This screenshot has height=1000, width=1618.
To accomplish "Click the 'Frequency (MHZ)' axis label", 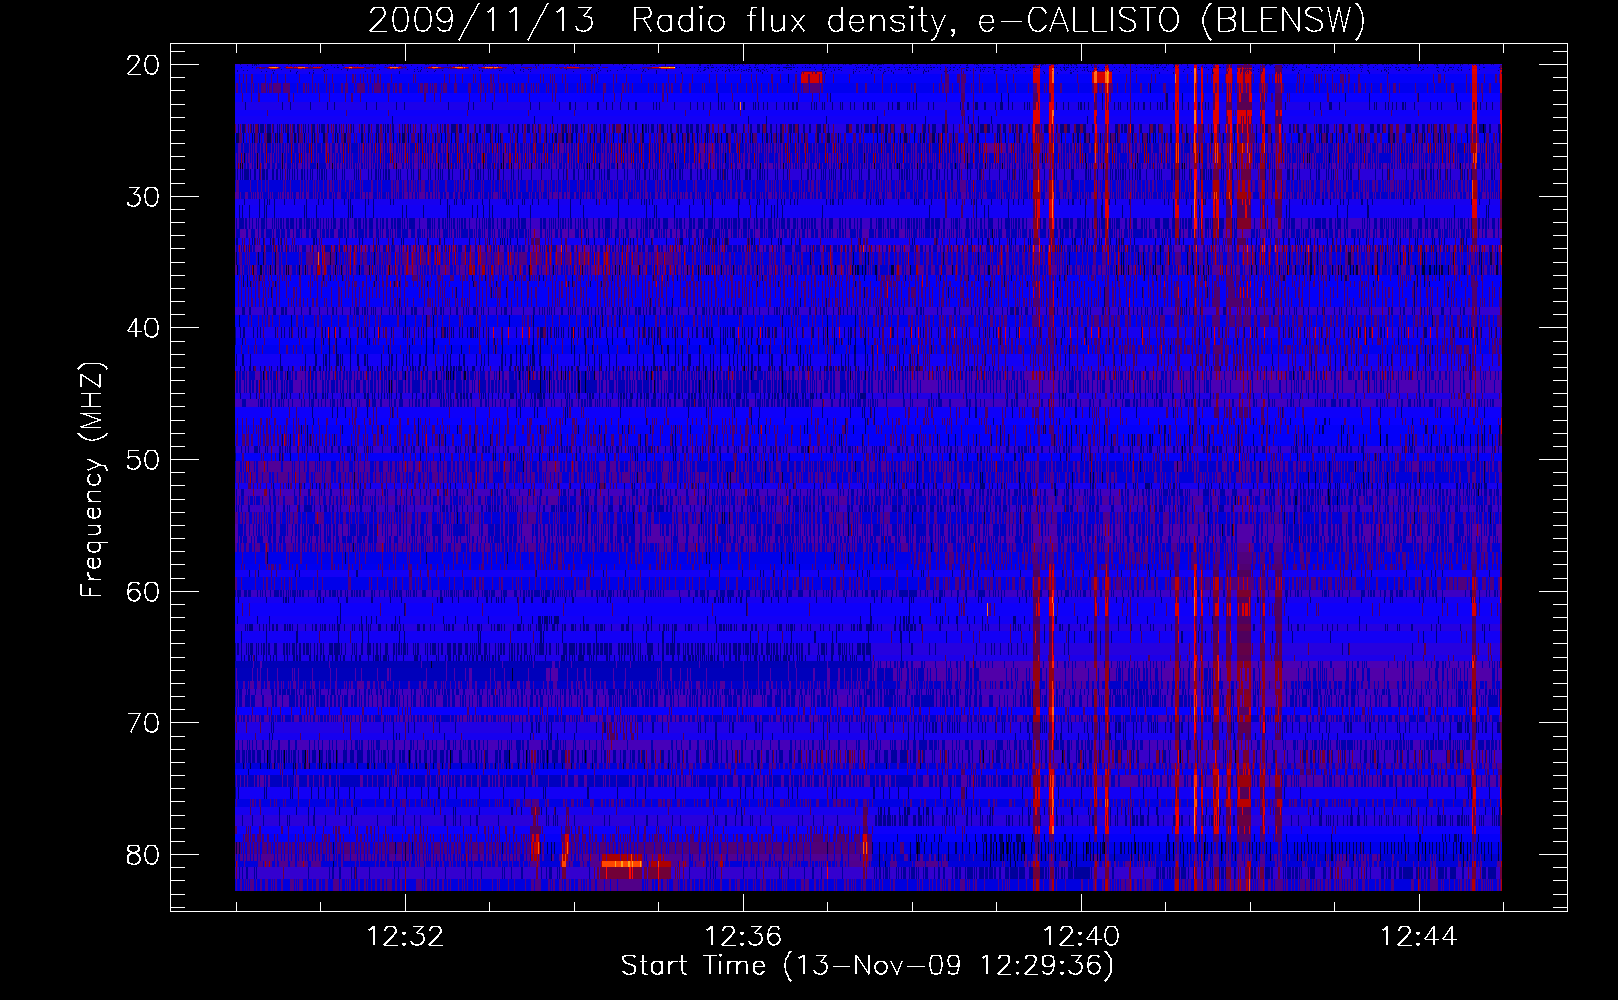I will click(92, 480).
